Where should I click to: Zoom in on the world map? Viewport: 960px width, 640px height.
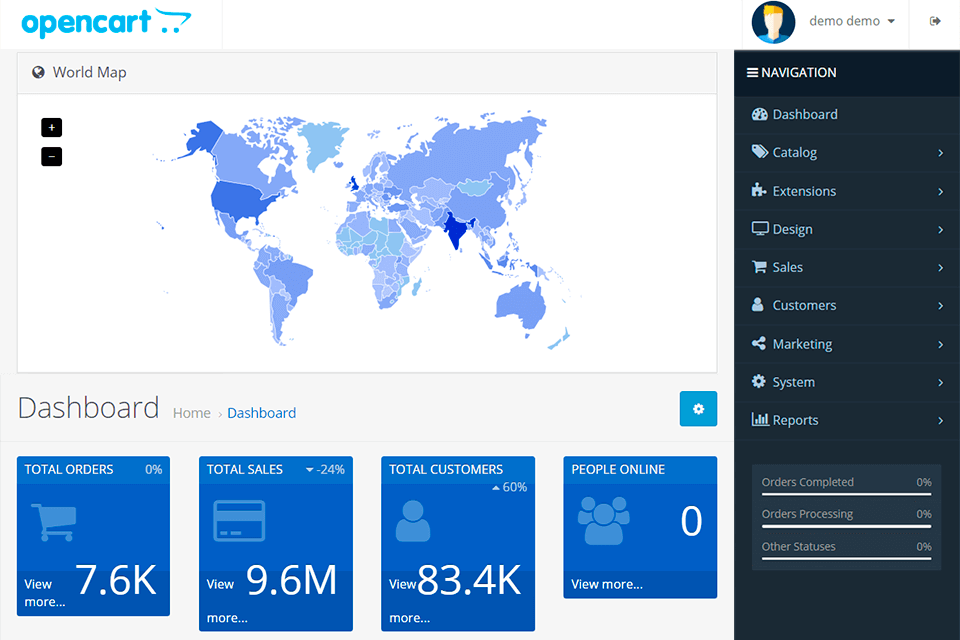click(52, 127)
